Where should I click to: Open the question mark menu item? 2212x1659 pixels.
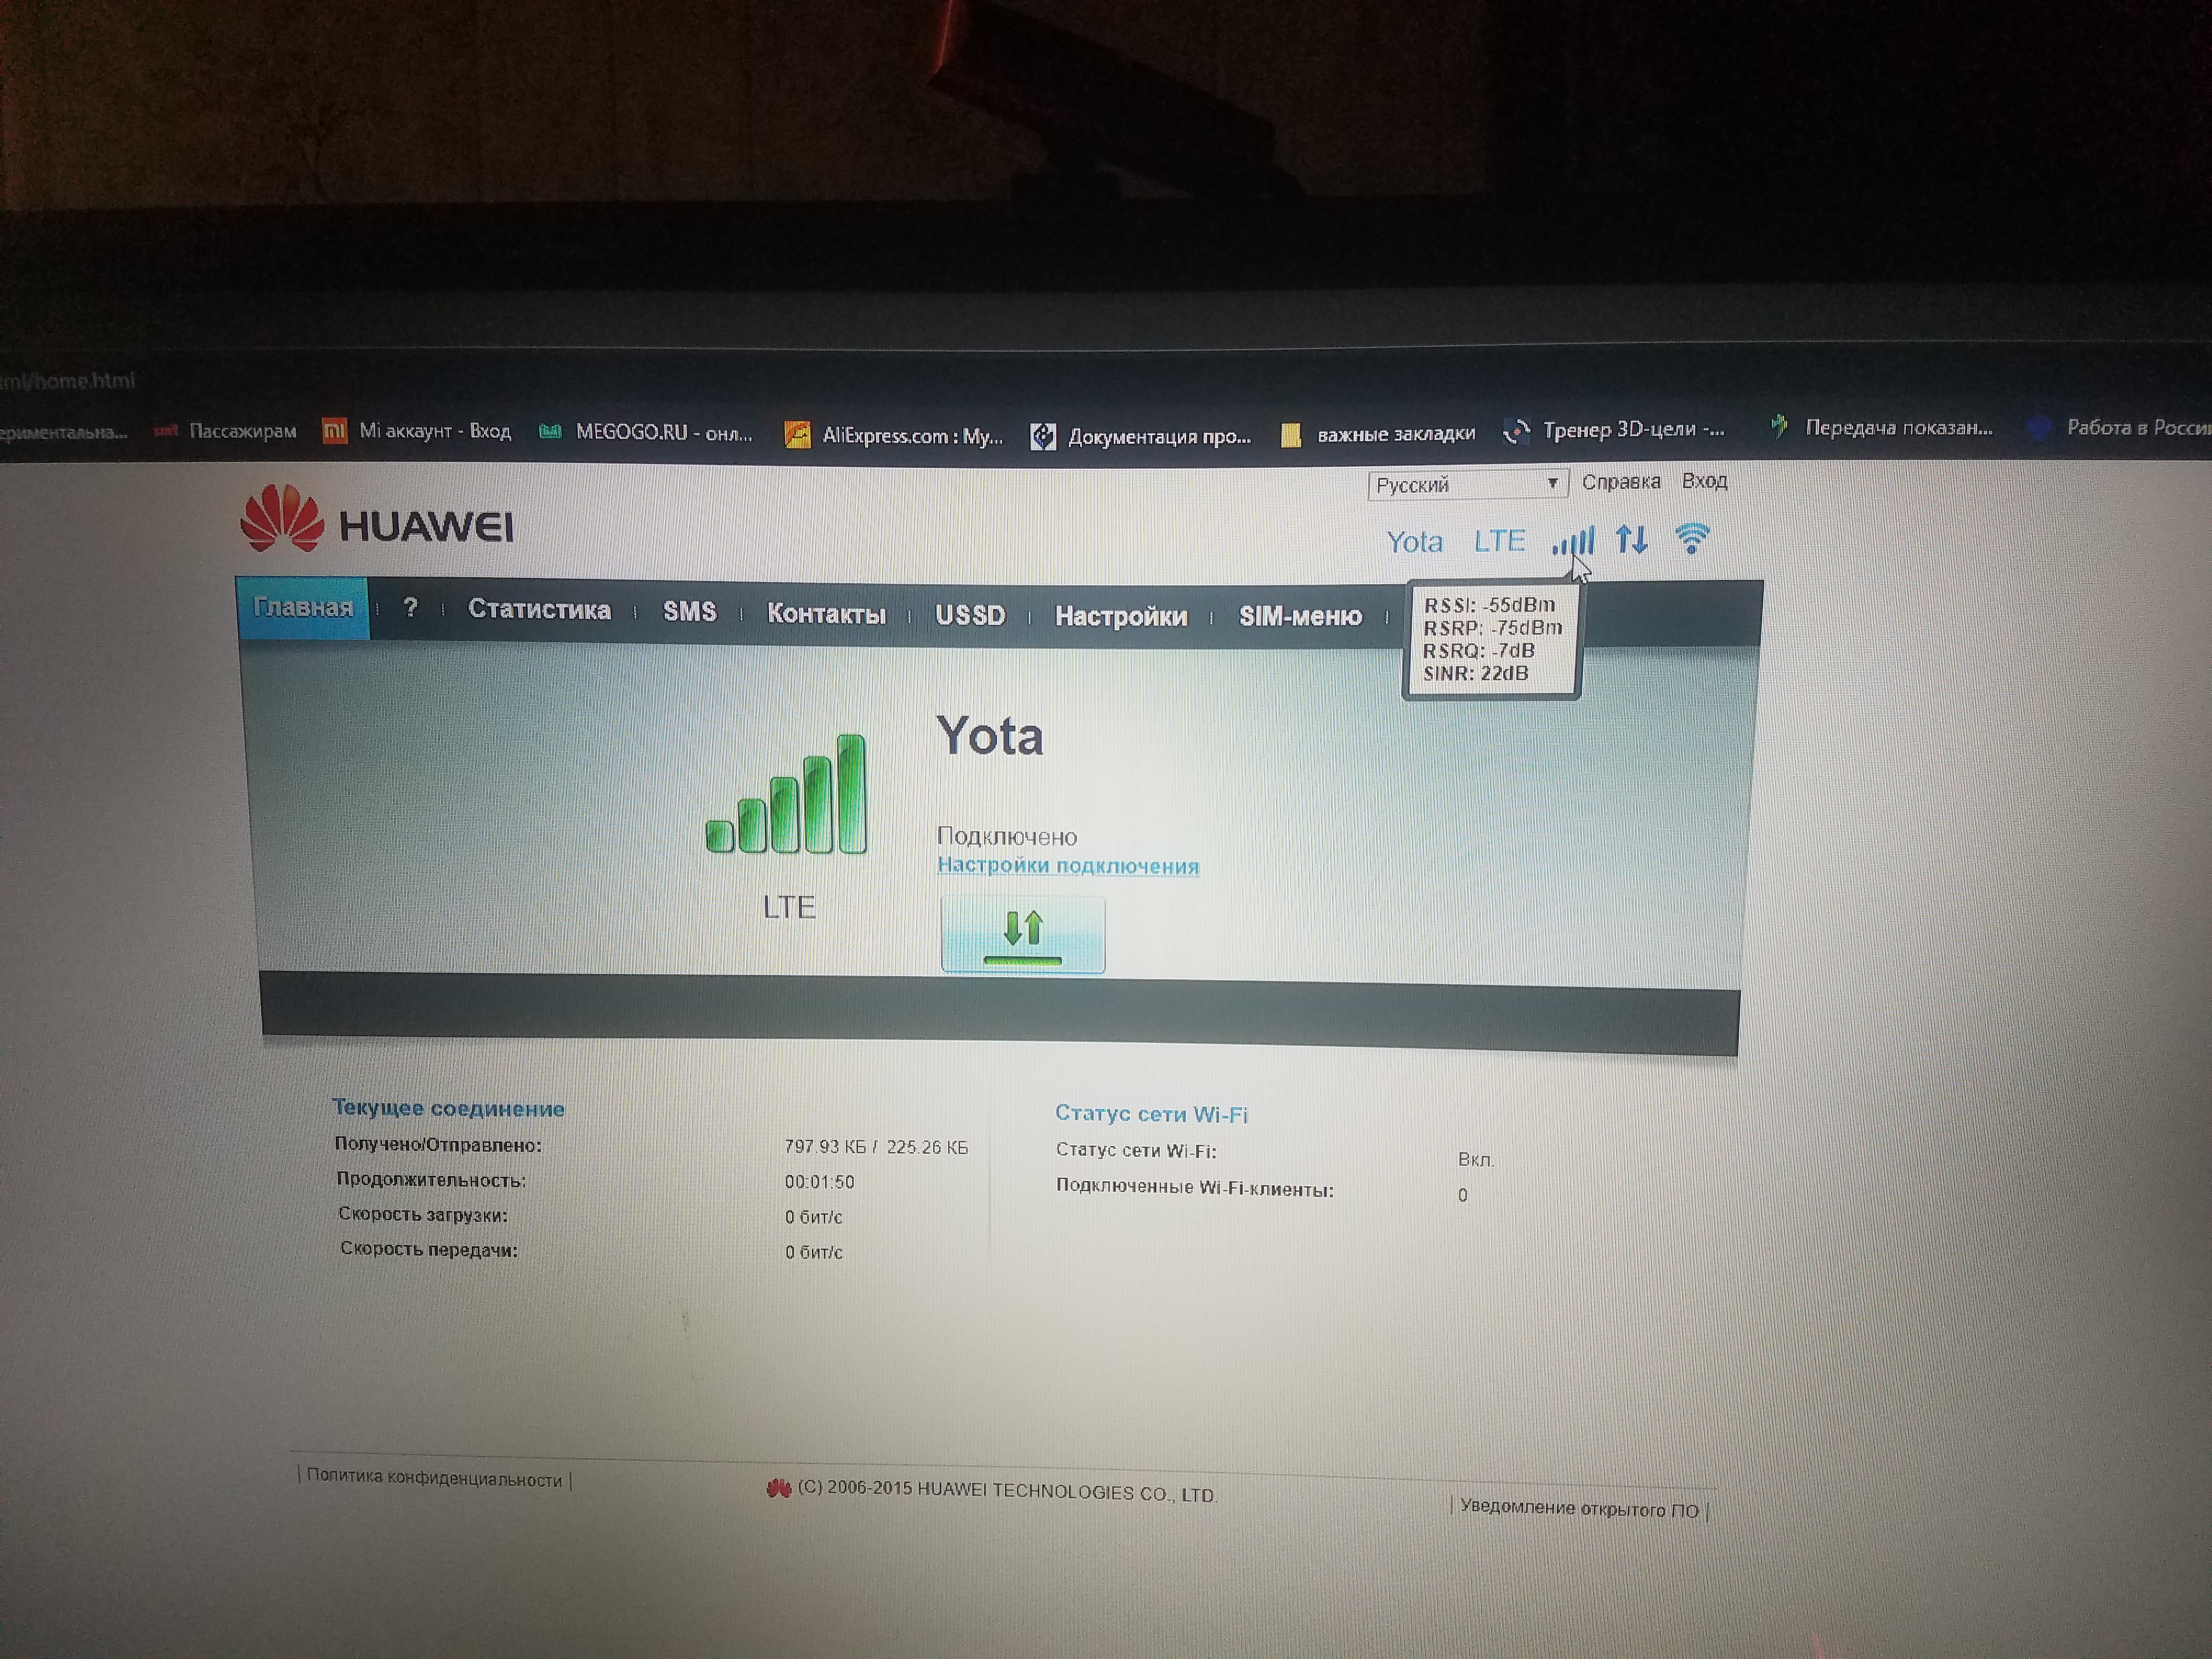pos(410,608)
